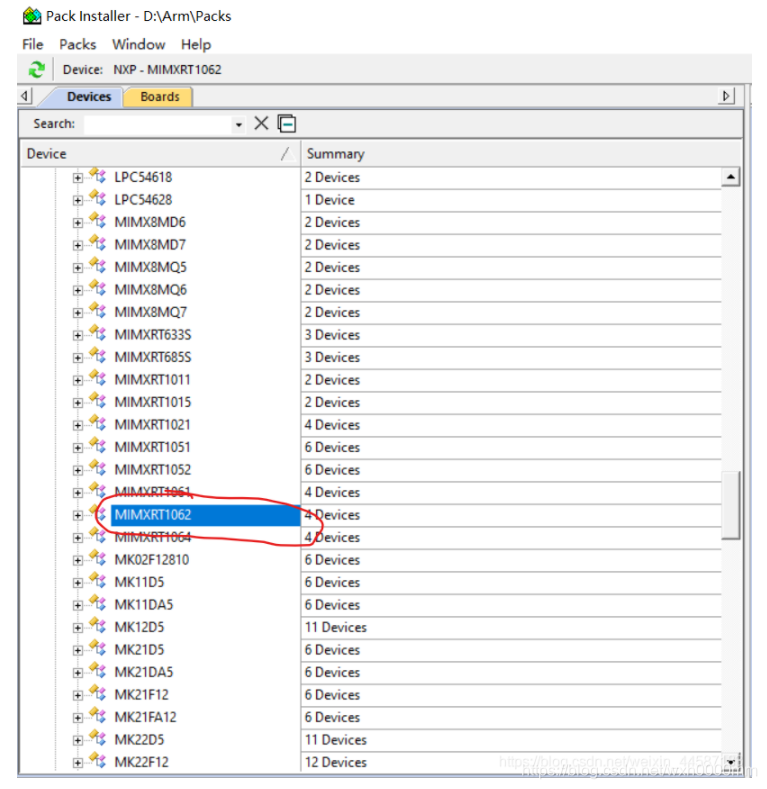The height and width of the screenshot is (789, 767).
Task: Sort by the Device column header
Action: pyautogui.click(x=160, y=153)
